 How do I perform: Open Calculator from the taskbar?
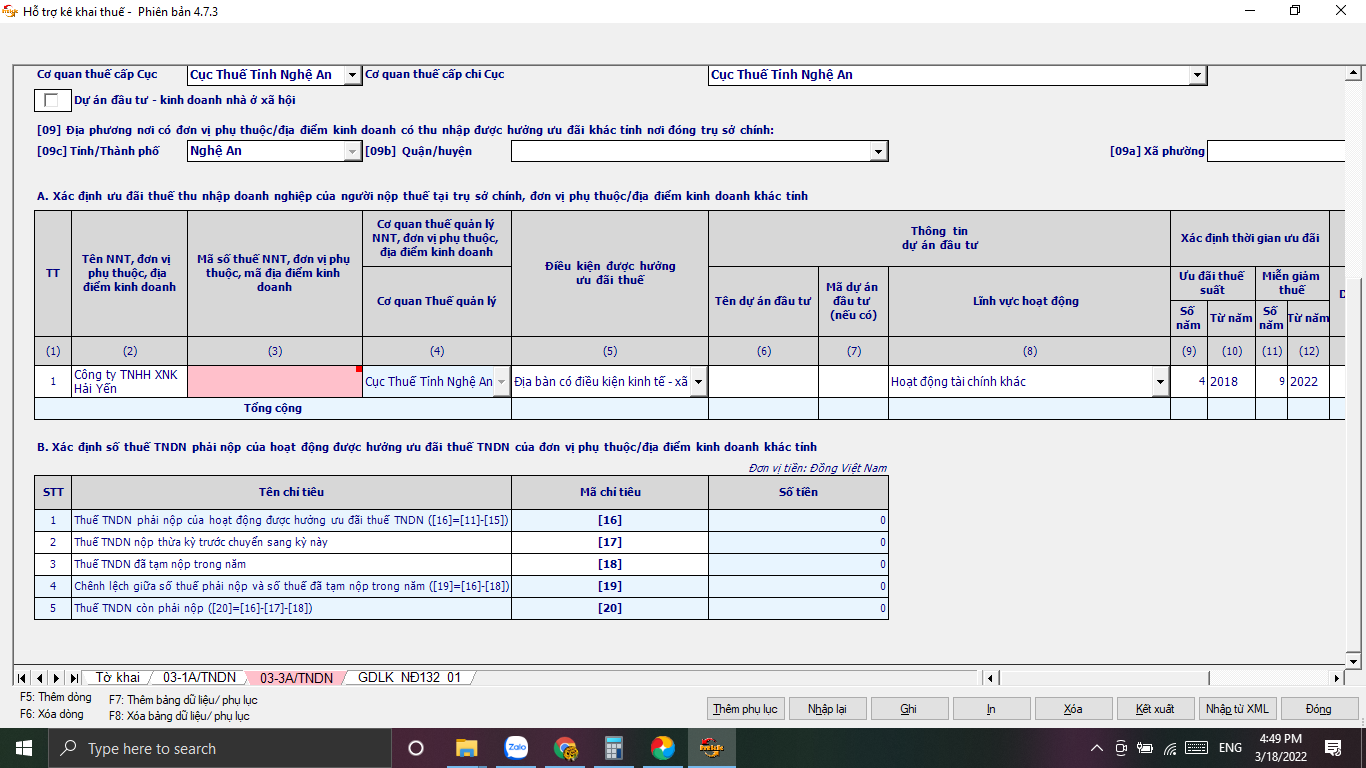pyautogui.click(x=614, y=748)
